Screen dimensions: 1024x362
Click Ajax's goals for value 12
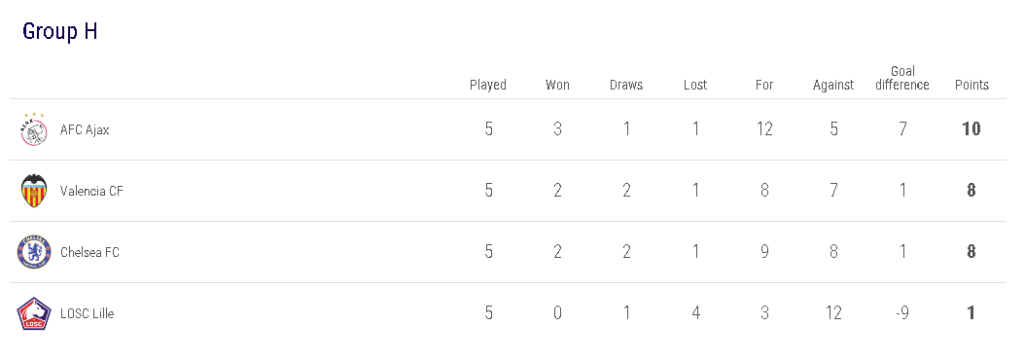click(x=764, y=129)
